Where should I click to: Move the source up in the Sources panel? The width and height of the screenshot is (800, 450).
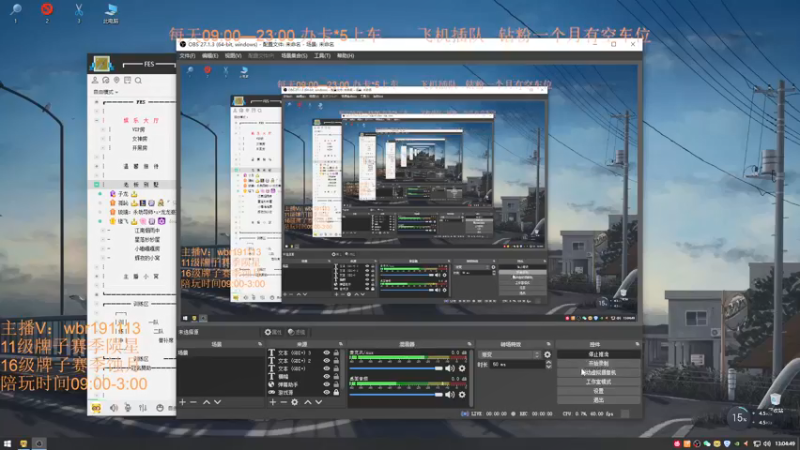pyautogui.click(x=308, y=402)
